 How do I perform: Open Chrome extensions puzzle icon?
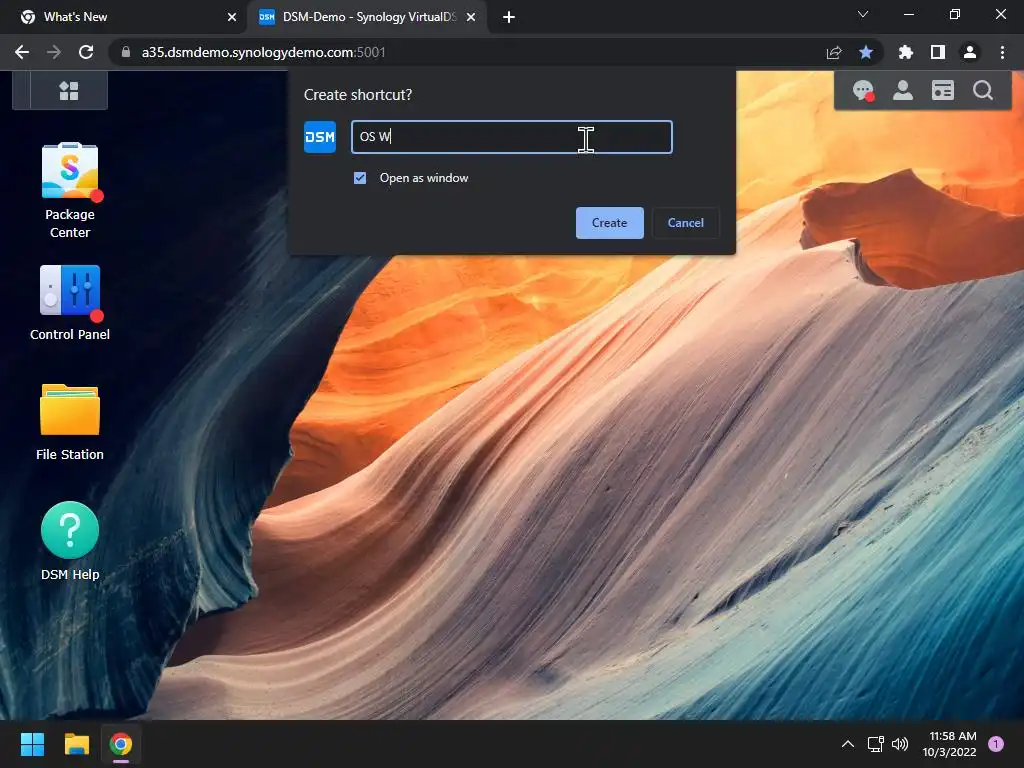coord(905,52)
